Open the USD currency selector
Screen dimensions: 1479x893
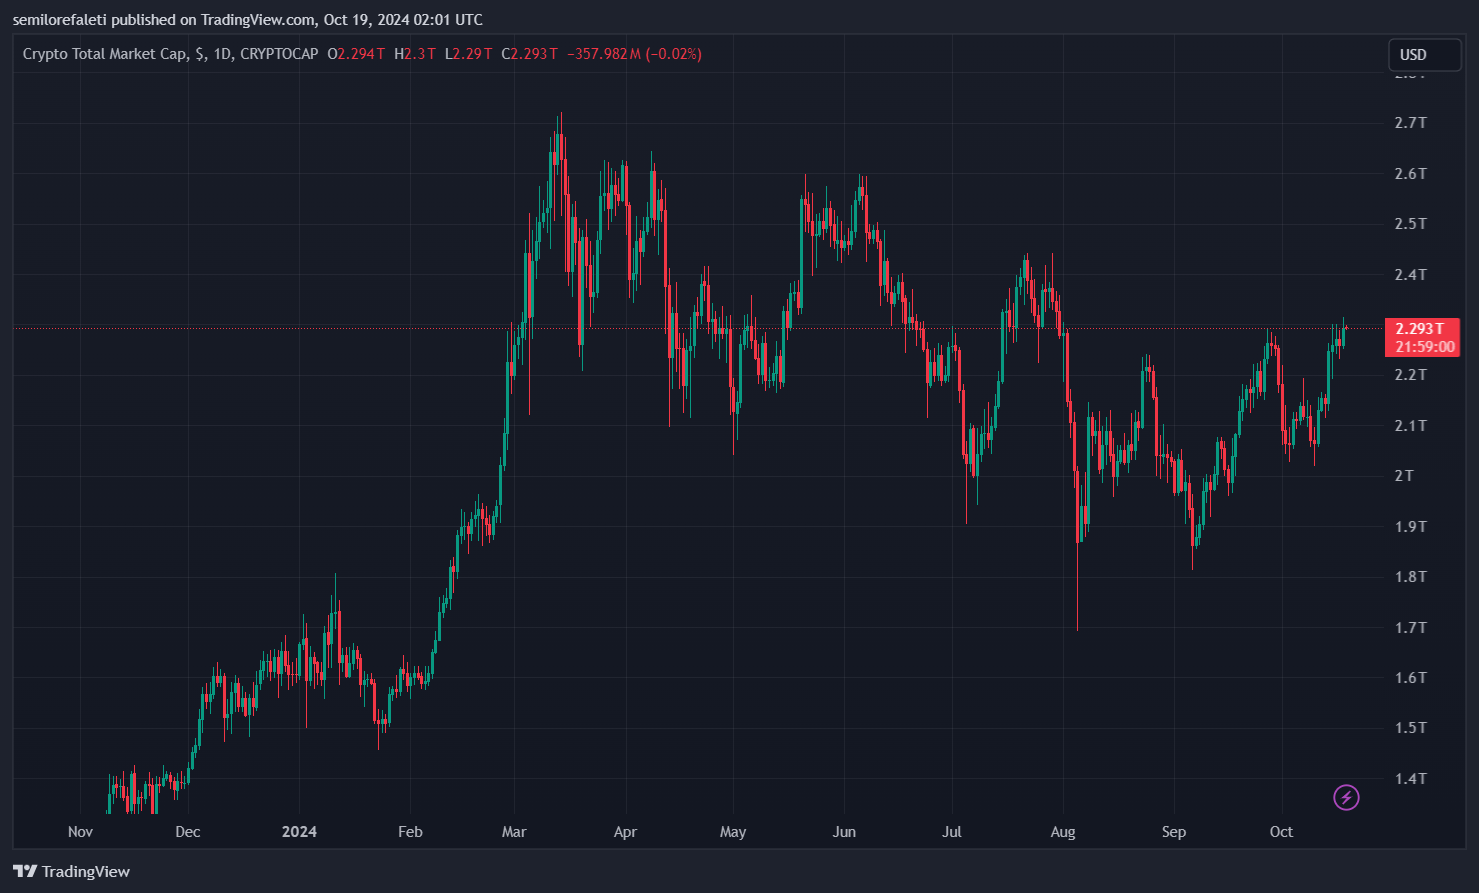[x=1424, y=55]
